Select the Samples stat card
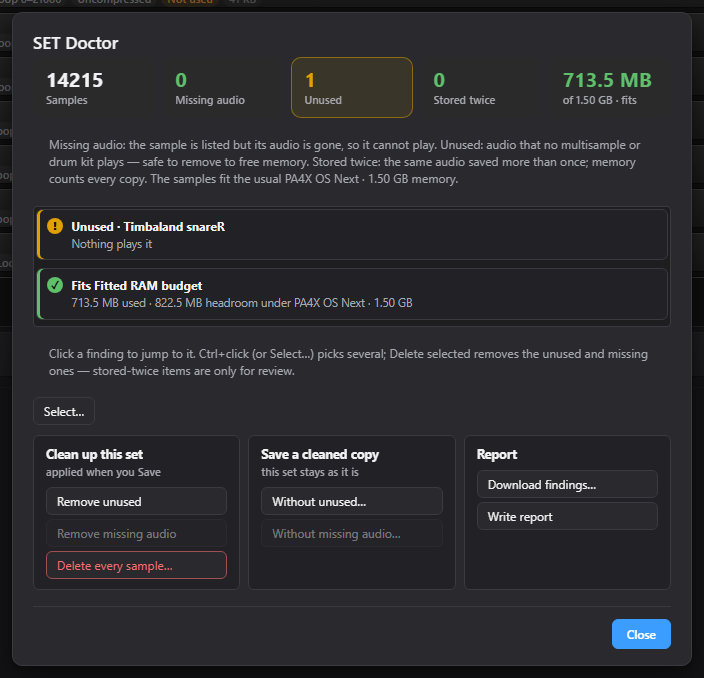 (93, 88)
